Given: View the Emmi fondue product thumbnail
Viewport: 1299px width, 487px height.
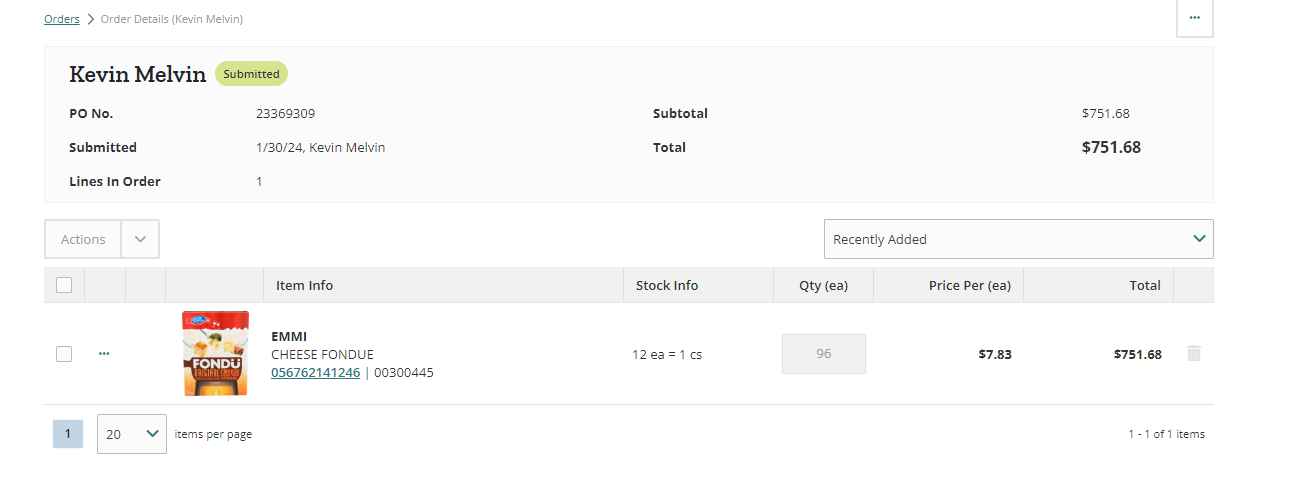Looking at the screenshot, I should pyautogui.click(x=215, y=353).
